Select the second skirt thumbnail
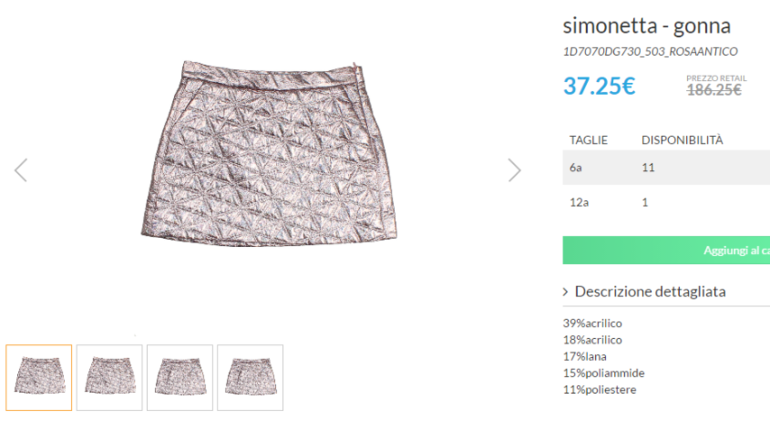This screenshot has width=770, height=430. click(109, 377)
